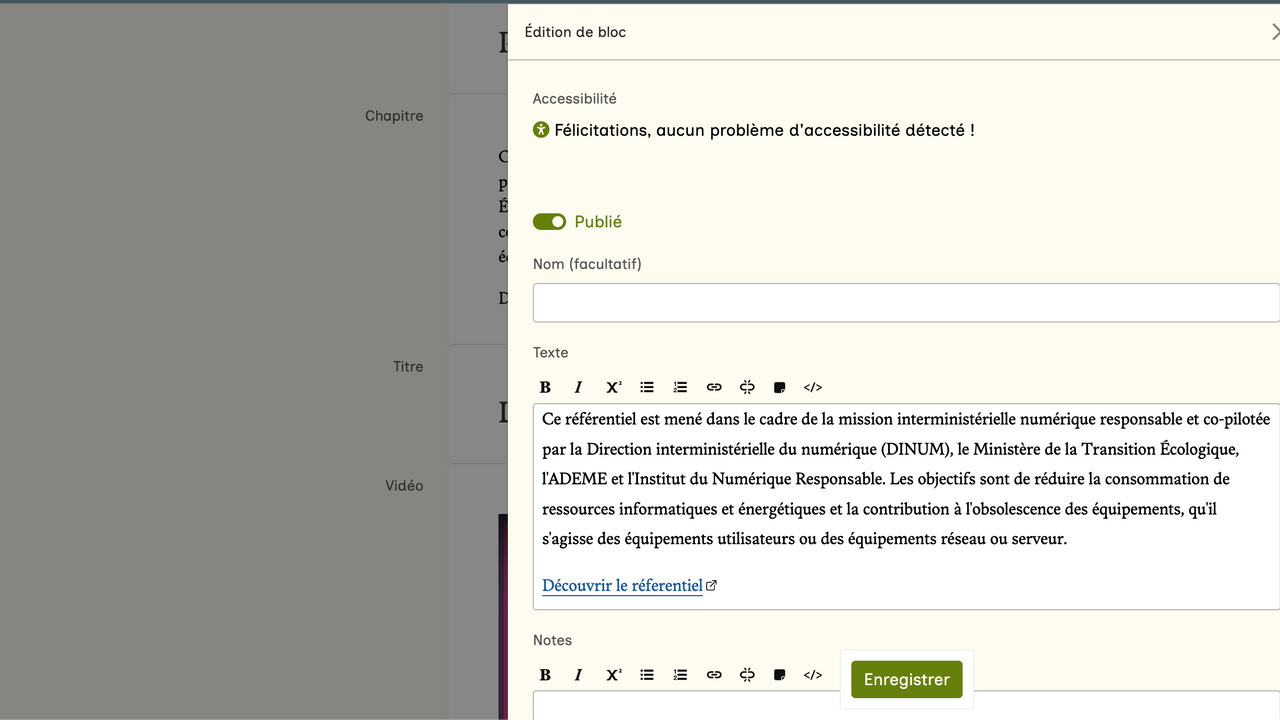Image resolution: width=1280 pixels, height=720 pixels.
Task: Toggle superscript in the Texte toolbar
Action: [x=613, y=387]
